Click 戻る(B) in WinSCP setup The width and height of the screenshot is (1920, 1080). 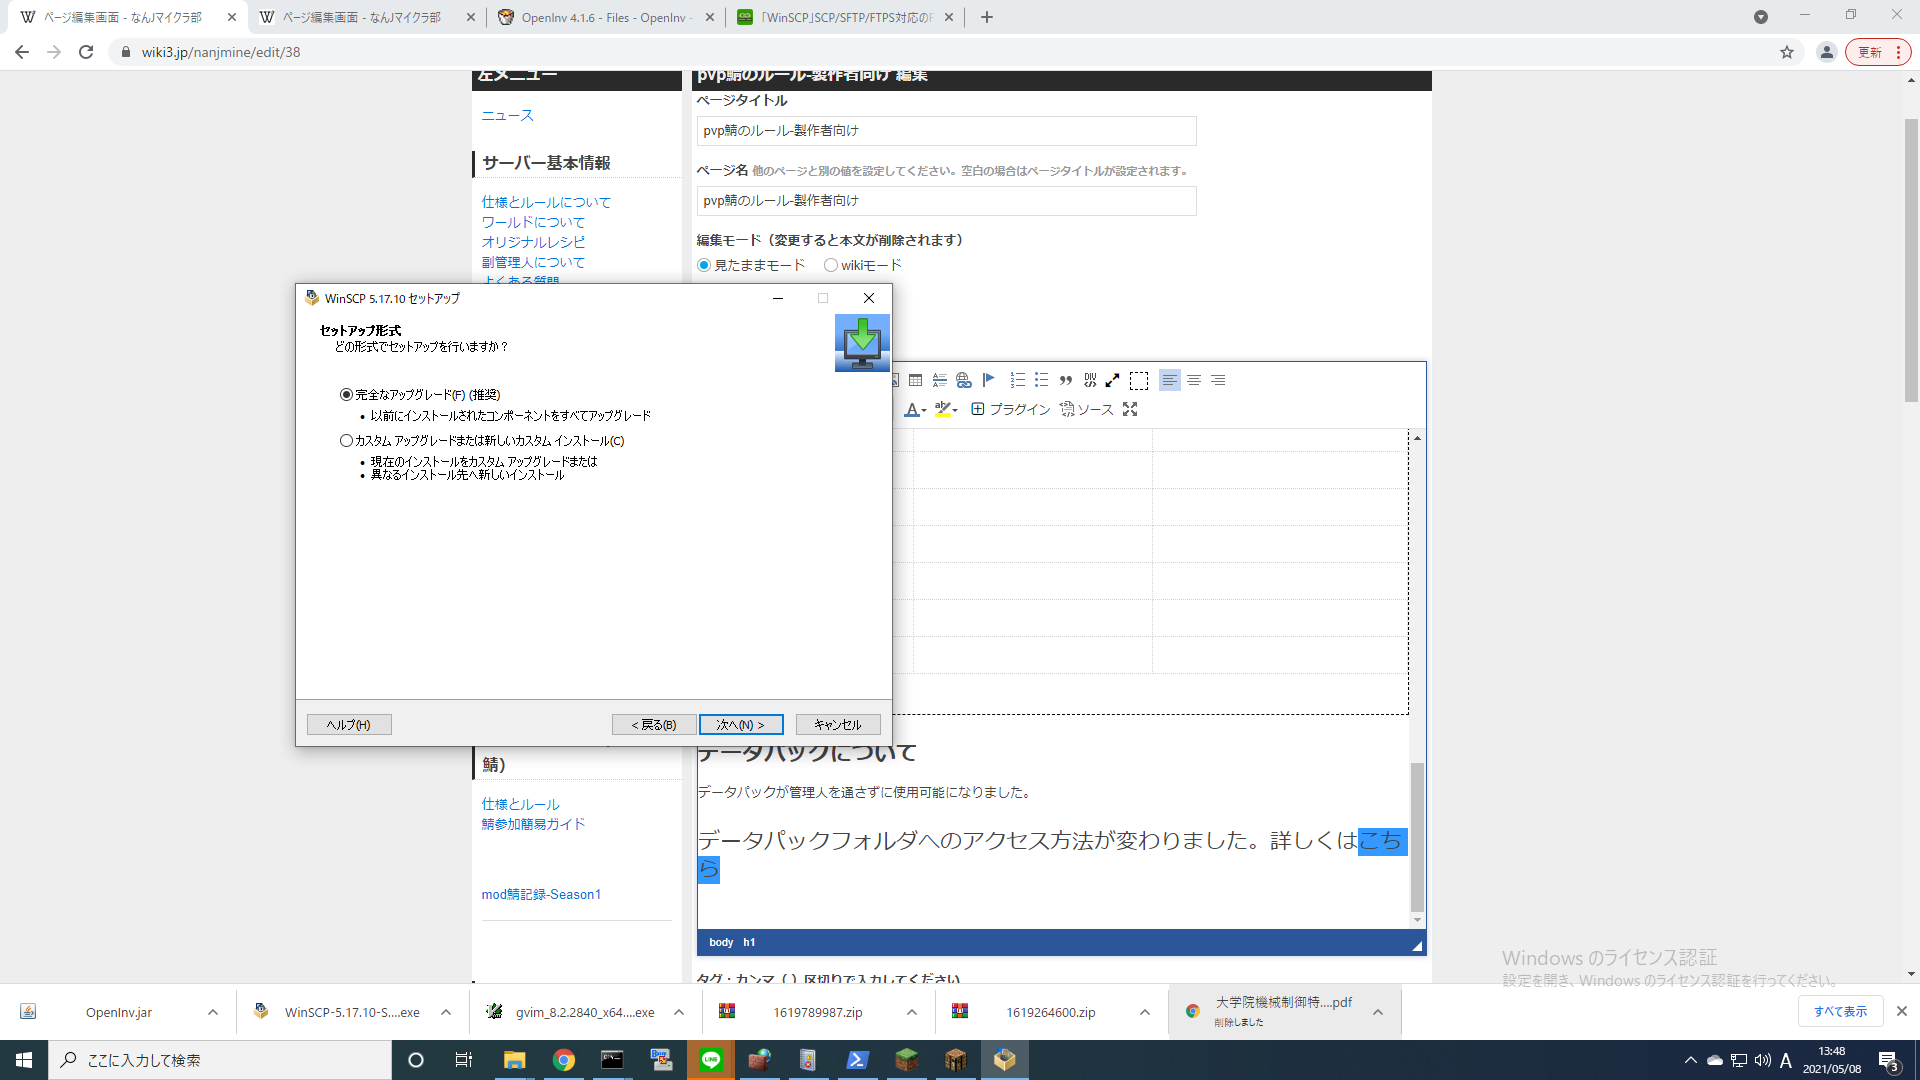click(x=654, y=725)
